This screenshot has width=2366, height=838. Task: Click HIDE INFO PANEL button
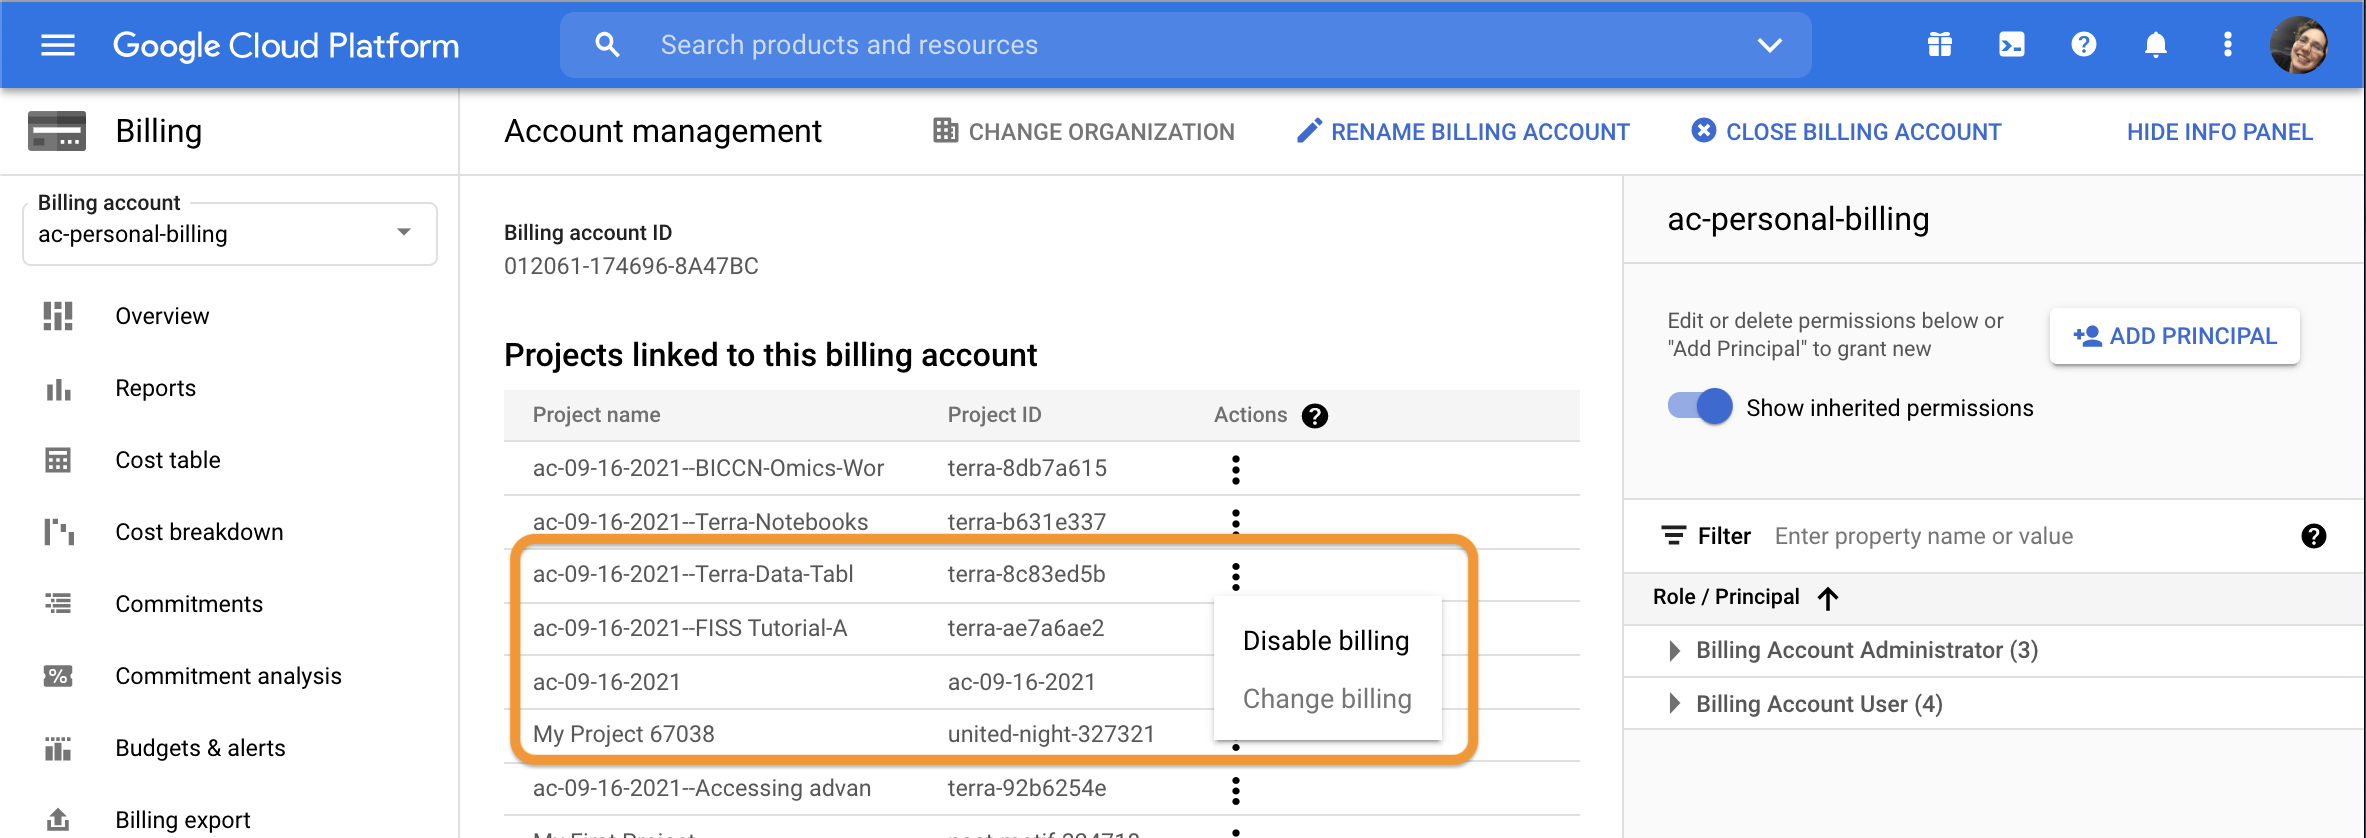click(x=2219, y=132)
